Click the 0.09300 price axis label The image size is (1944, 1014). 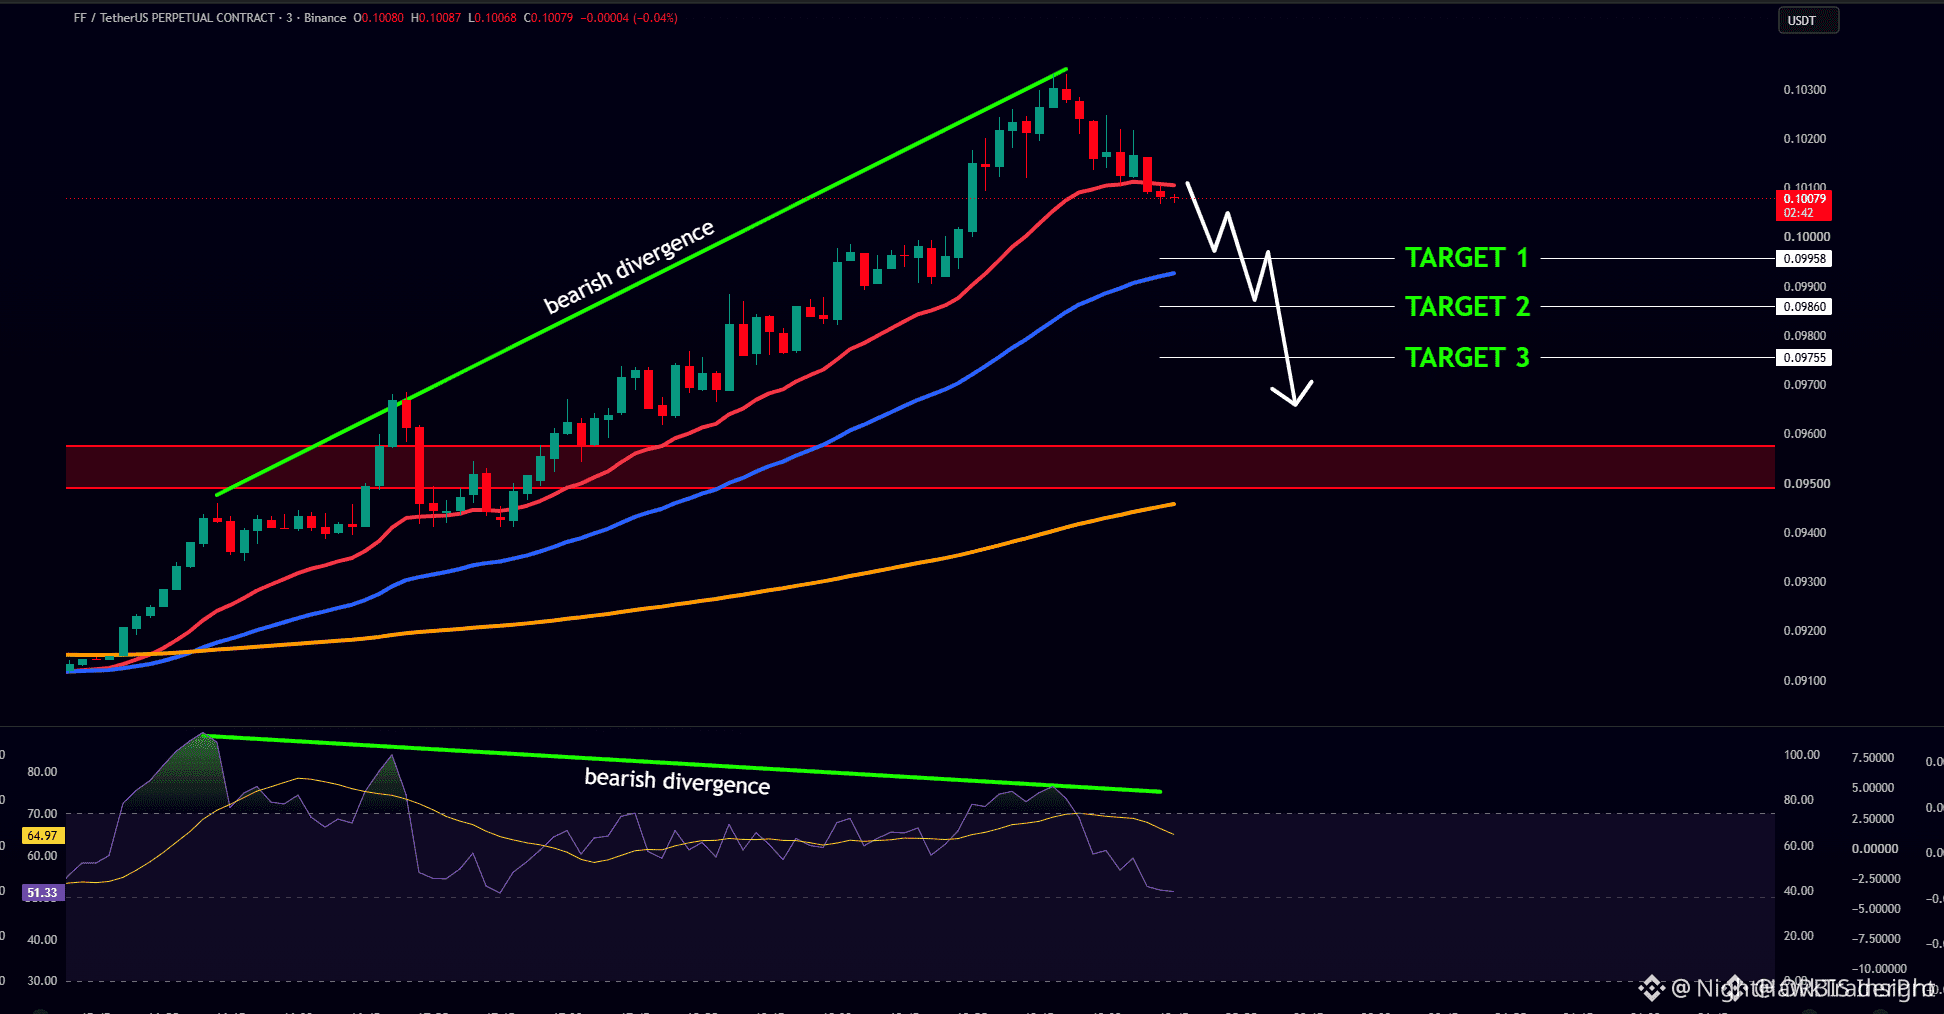click(x=1805, y=582)
